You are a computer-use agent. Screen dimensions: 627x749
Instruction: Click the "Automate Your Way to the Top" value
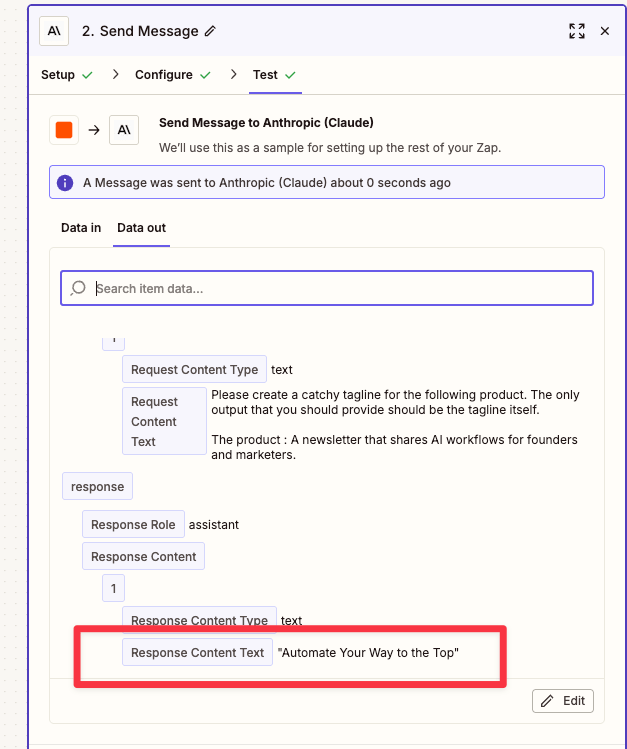368,653
